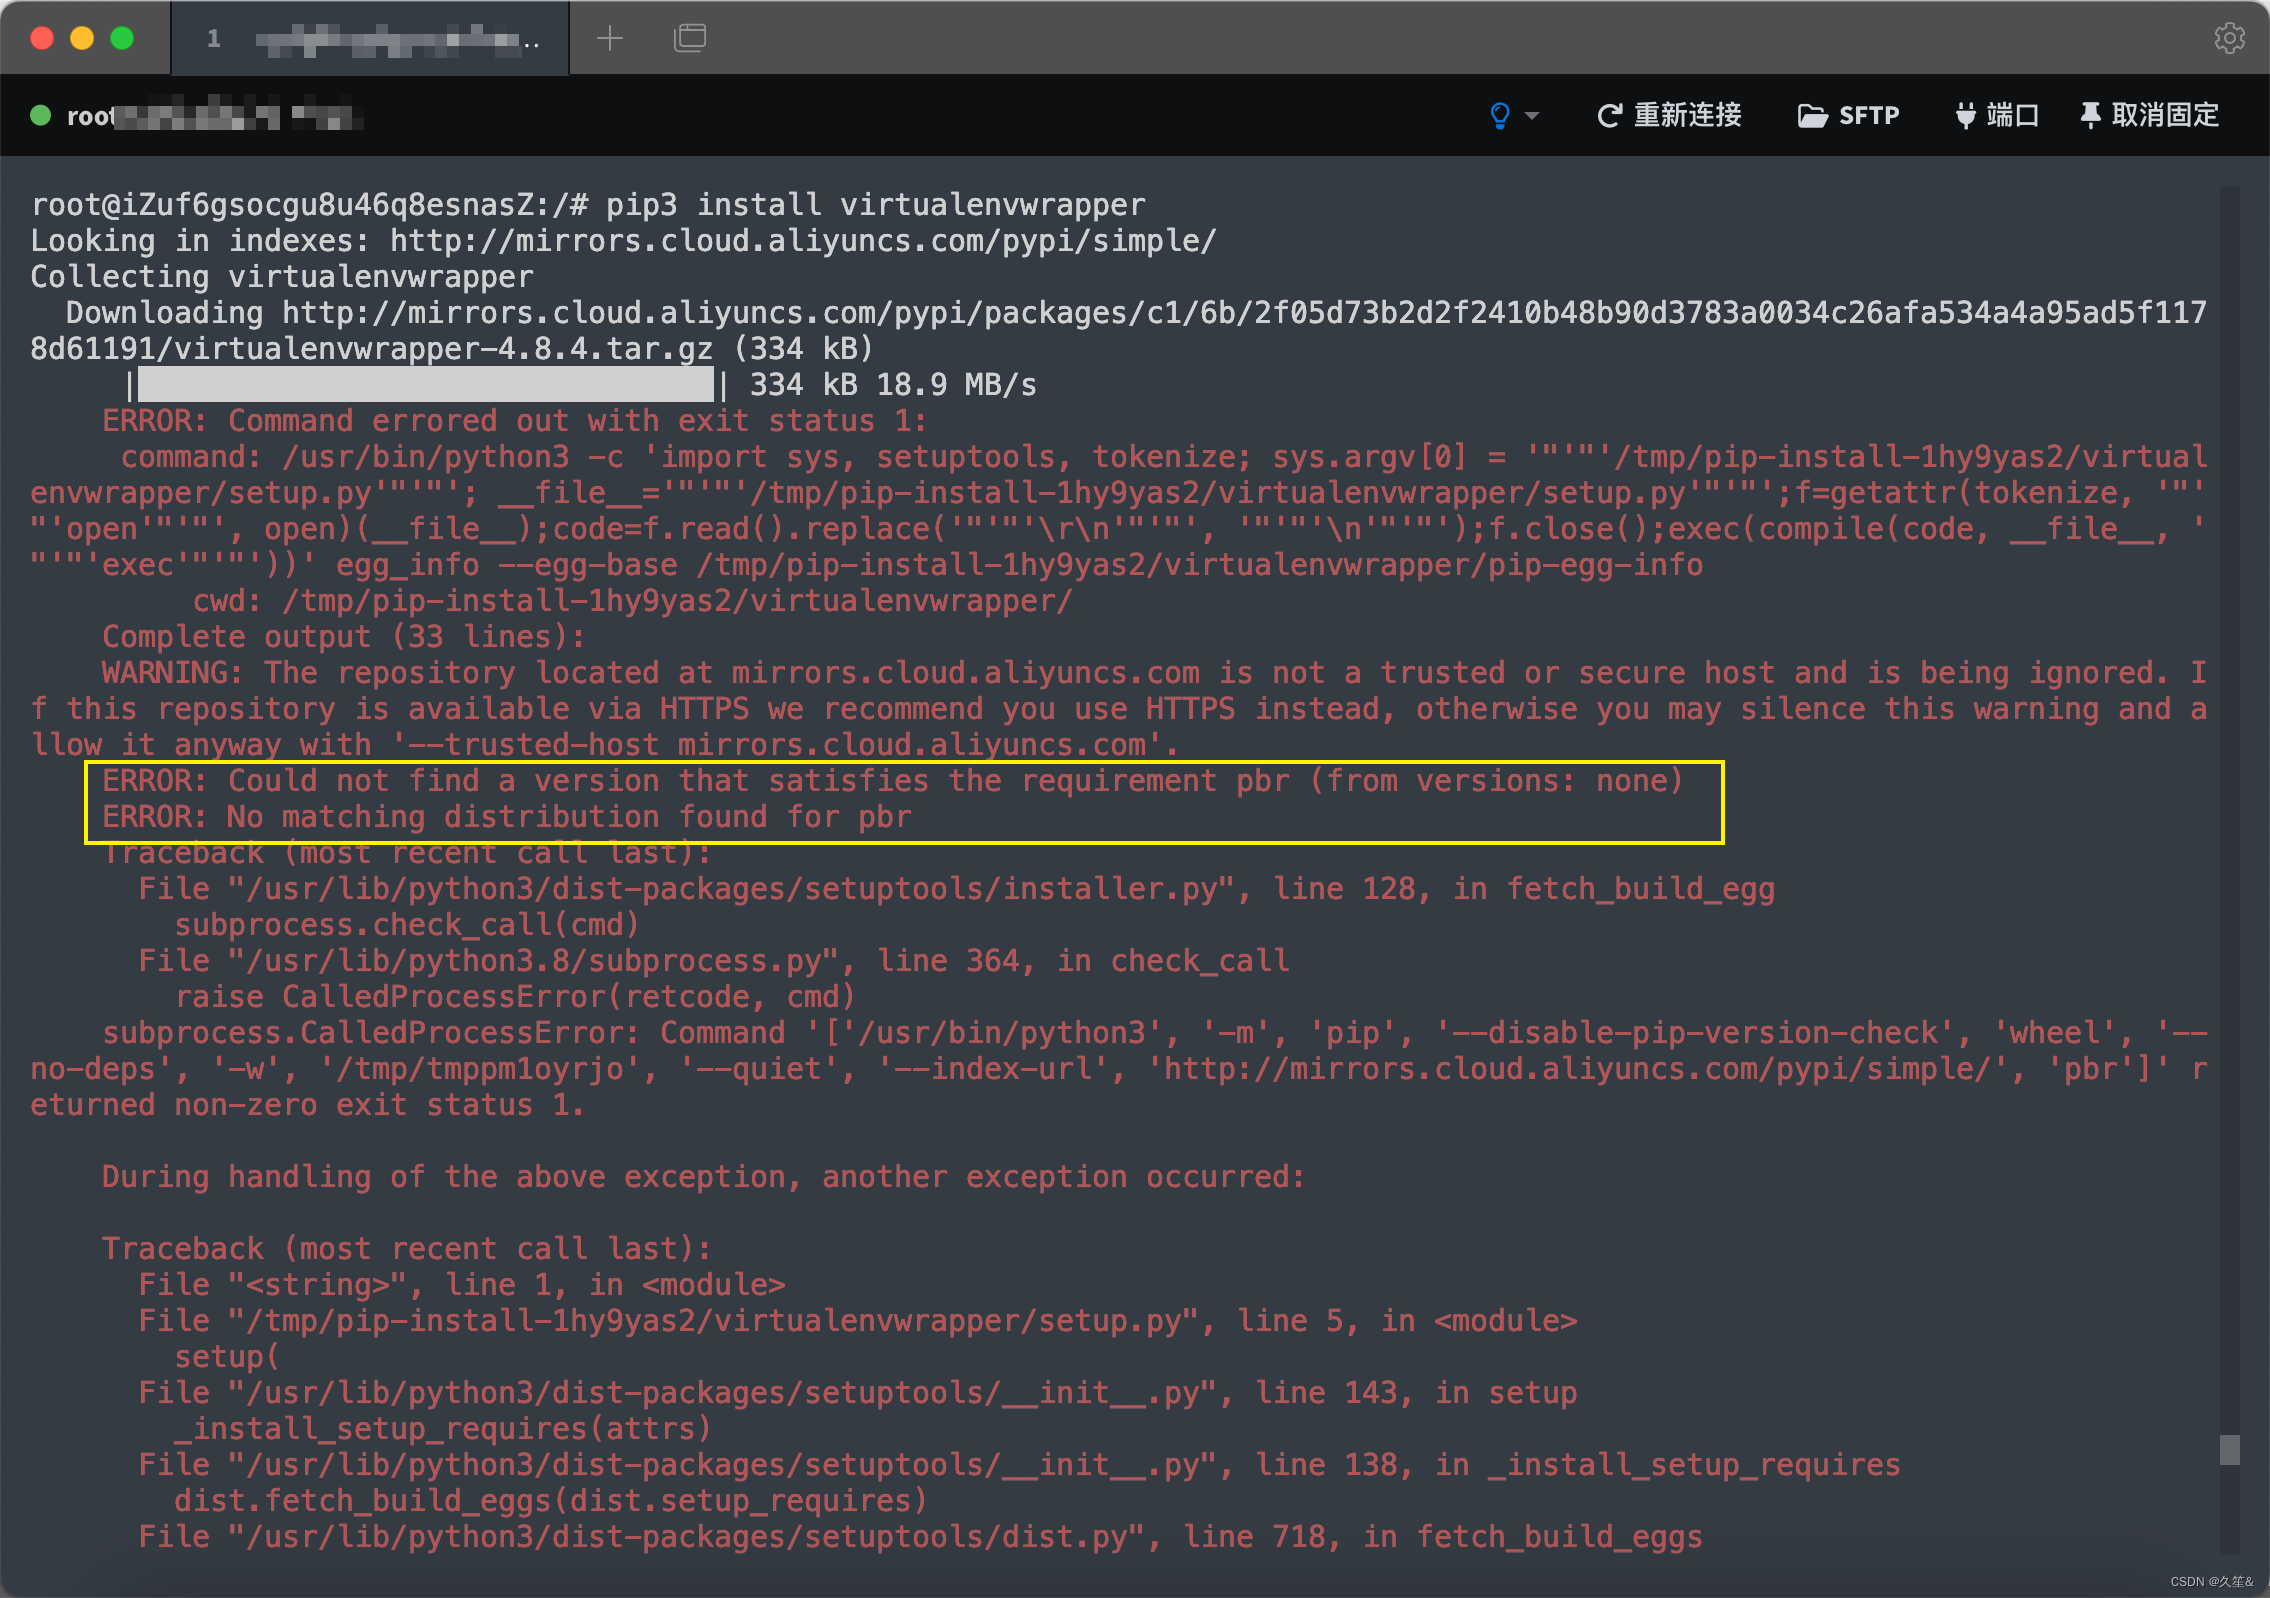Click the 'Looking in indexes' mirror URL line
The width and height of the screenshot is (2270, 1598).
coord(624,240)
